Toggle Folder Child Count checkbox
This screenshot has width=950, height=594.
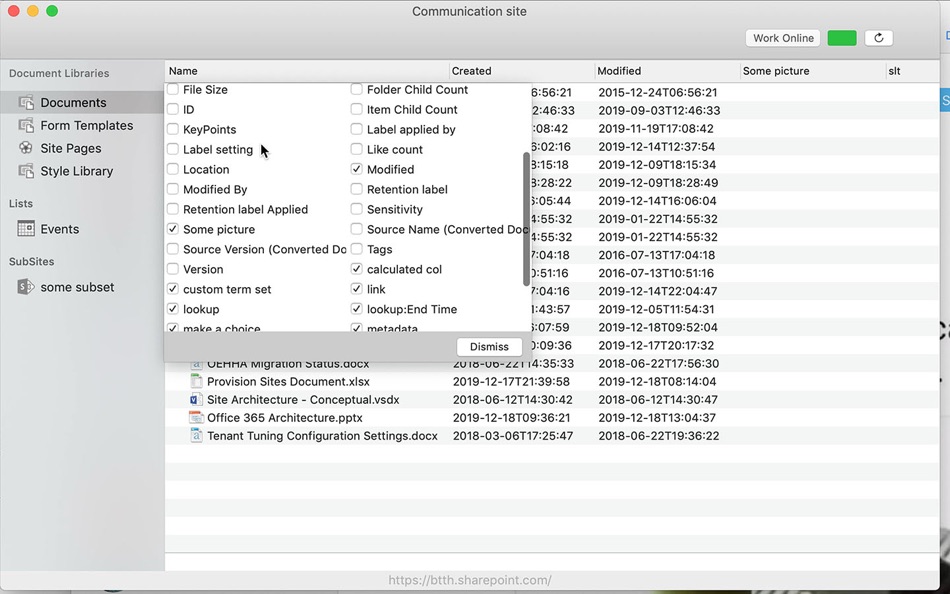pyautogui.click(x=356, y=89)
